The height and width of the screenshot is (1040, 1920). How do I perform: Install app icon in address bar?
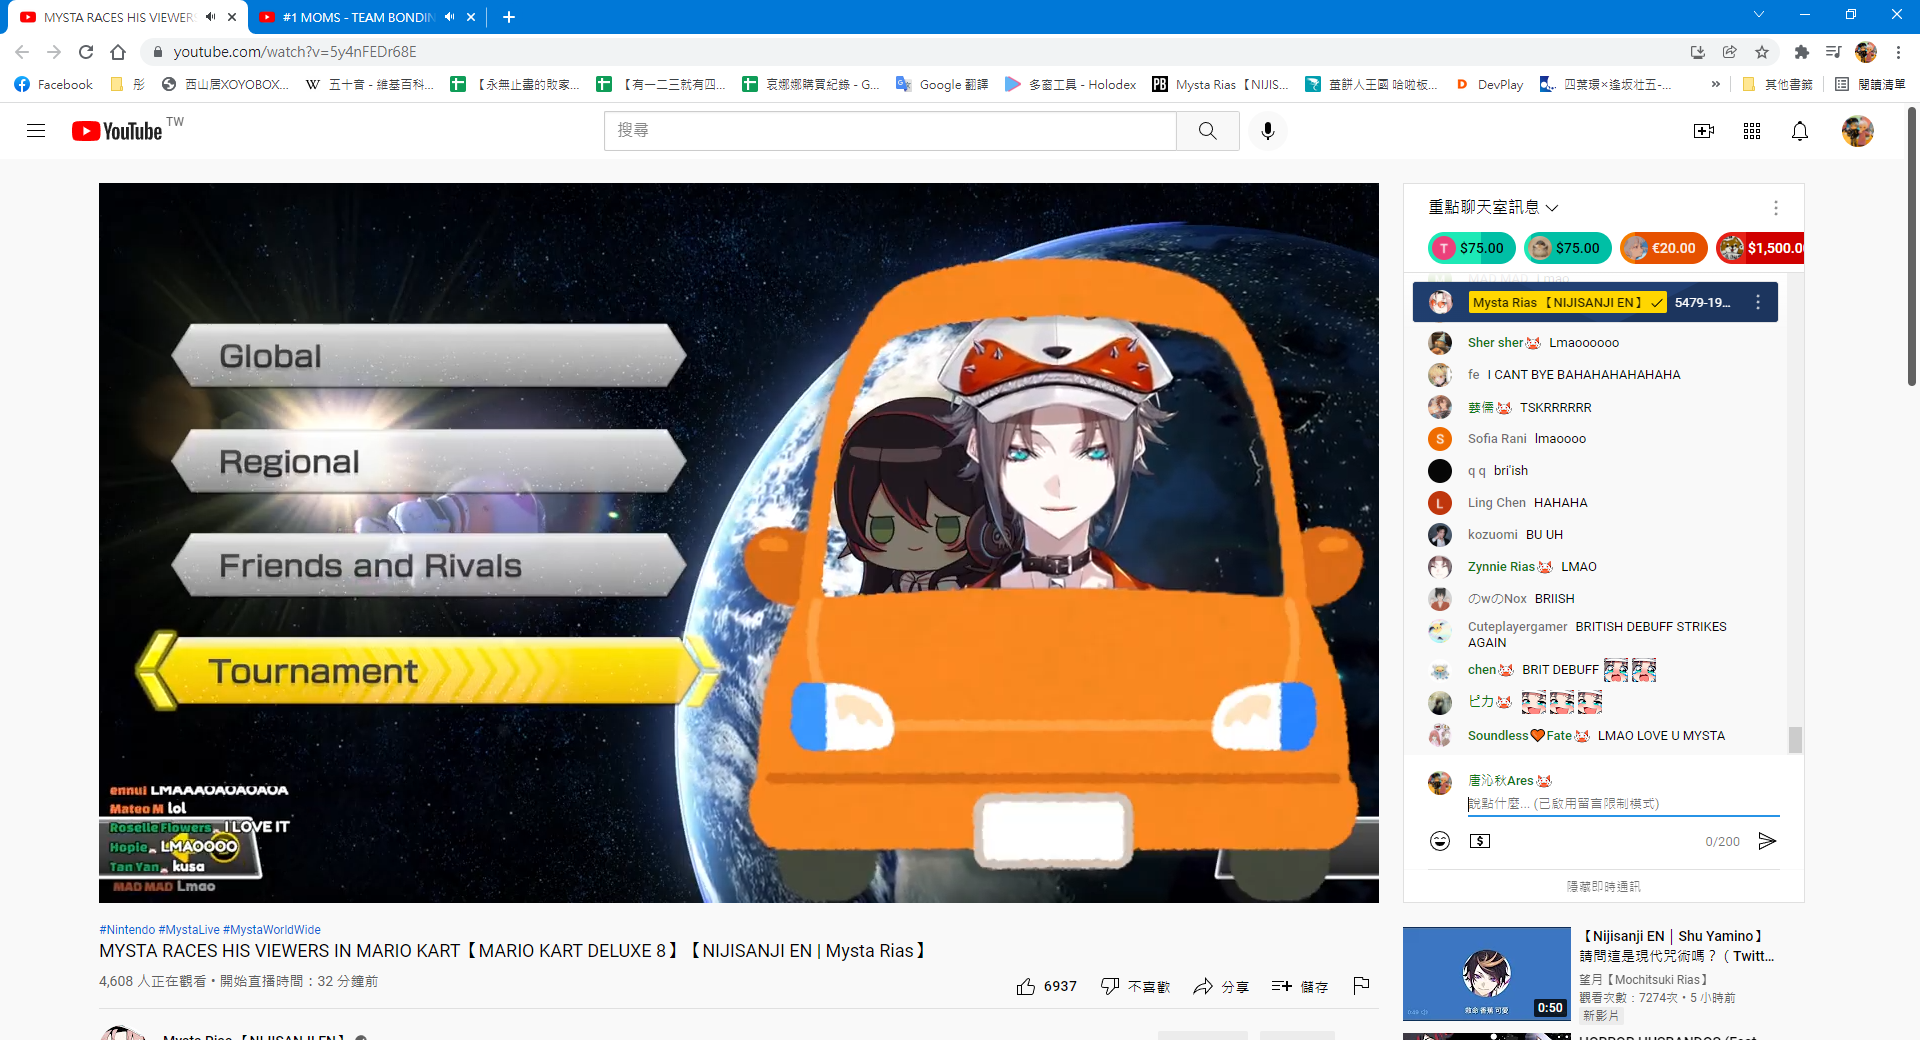[x=1698, y=52]
